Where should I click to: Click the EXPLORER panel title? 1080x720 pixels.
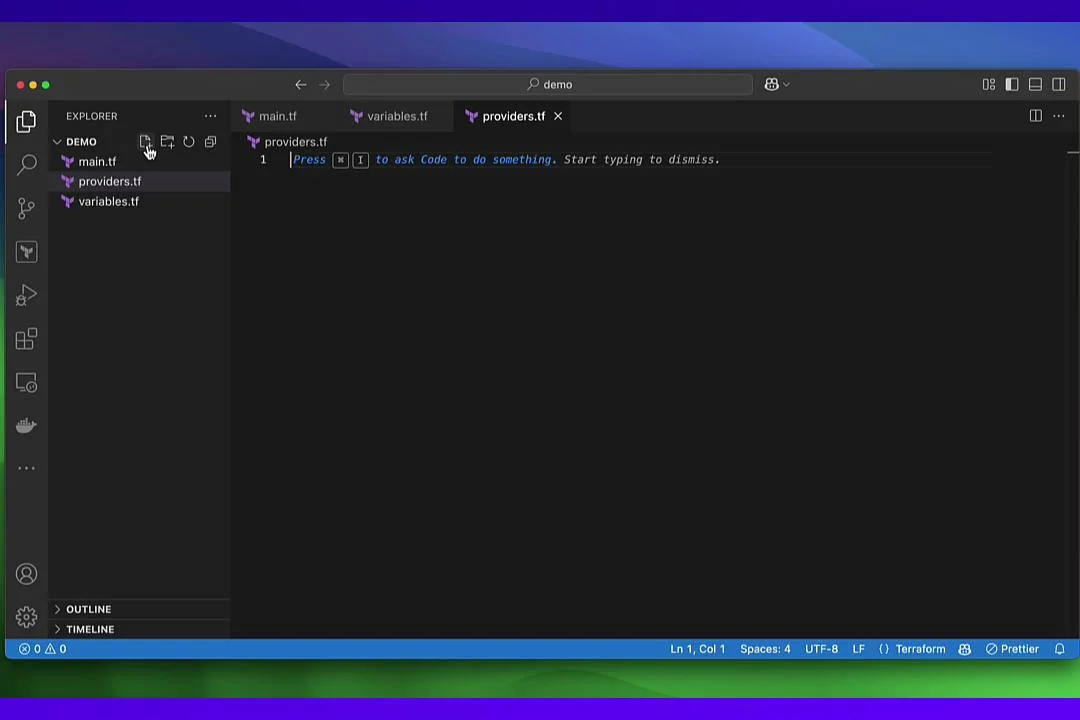[x=92, y=116]
